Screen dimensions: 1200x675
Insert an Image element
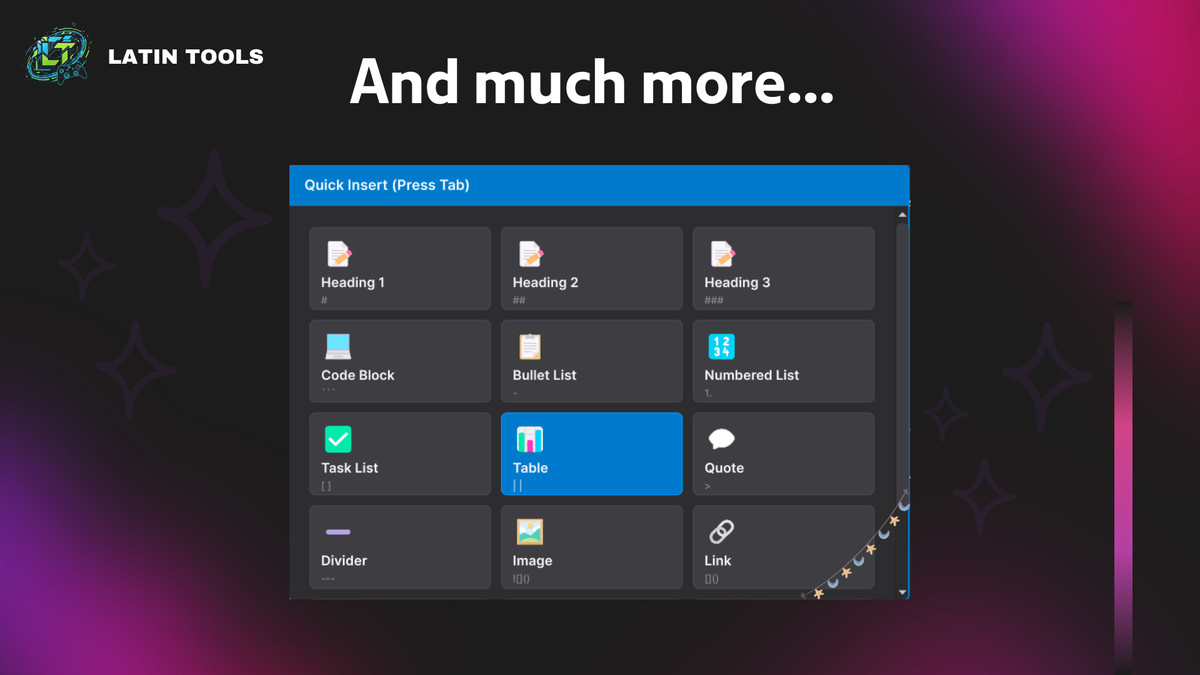point(592,547)
